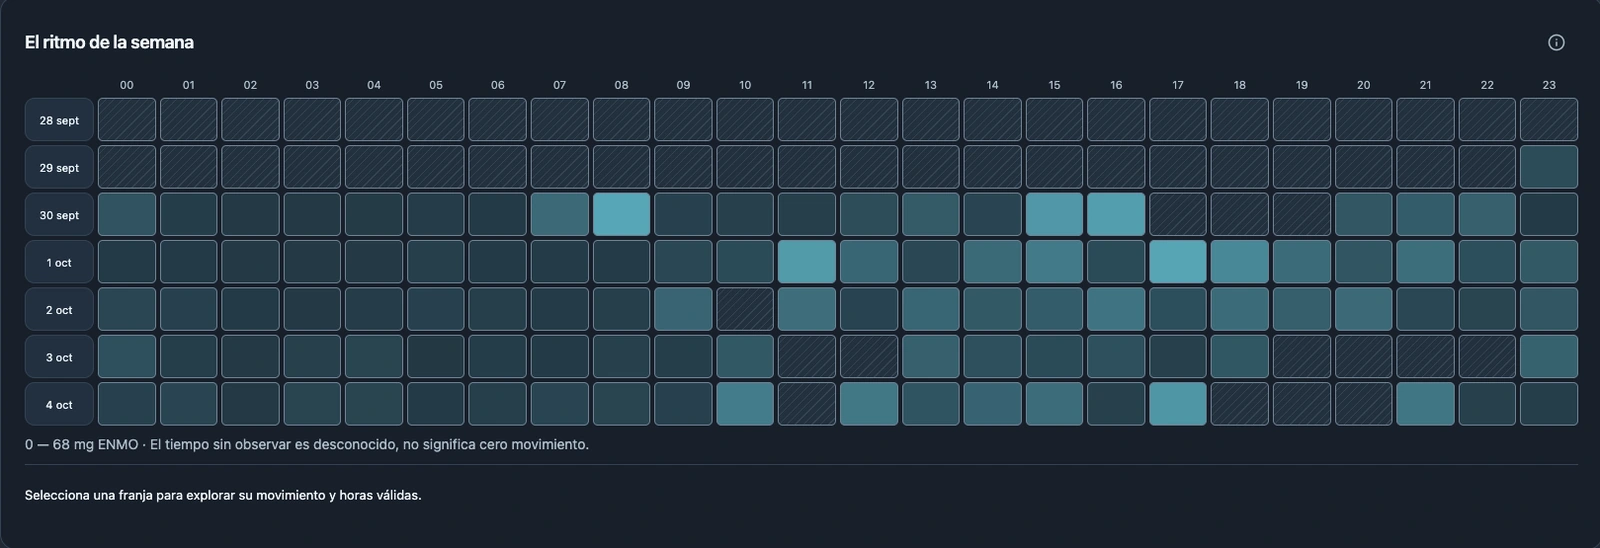Select the 1 oct 18:00 heatmap cell
This screenshot has width=1600, height=548.
[1240, 262]
